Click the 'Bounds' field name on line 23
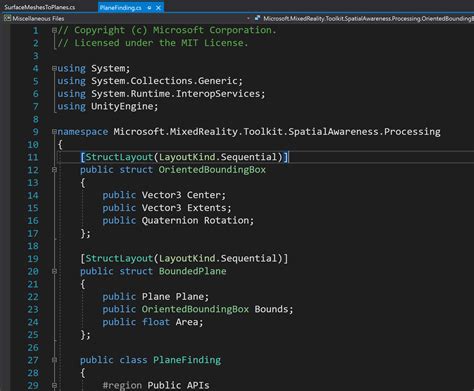474x391 pixels. [271, 309]
